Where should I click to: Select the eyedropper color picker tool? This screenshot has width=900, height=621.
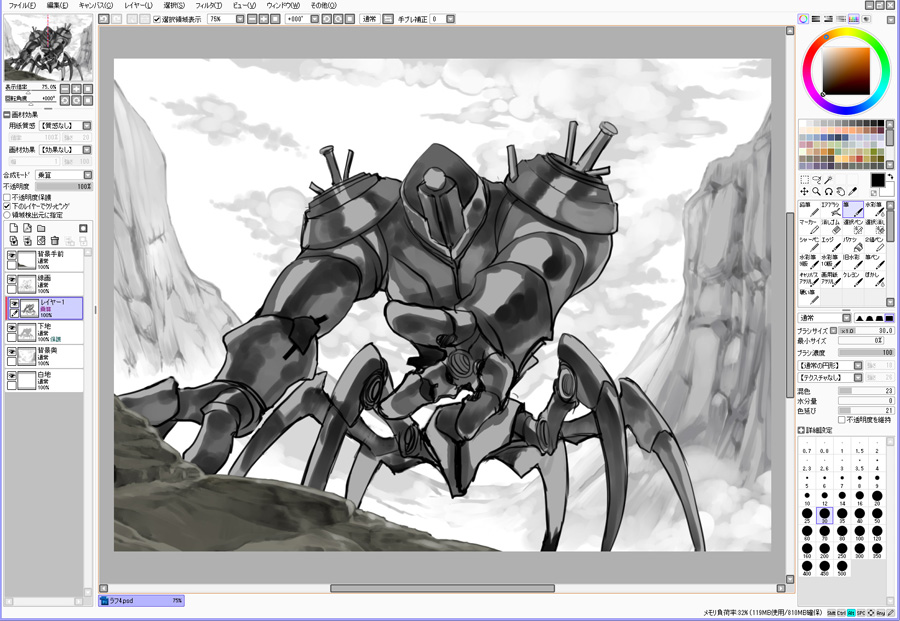852,192
